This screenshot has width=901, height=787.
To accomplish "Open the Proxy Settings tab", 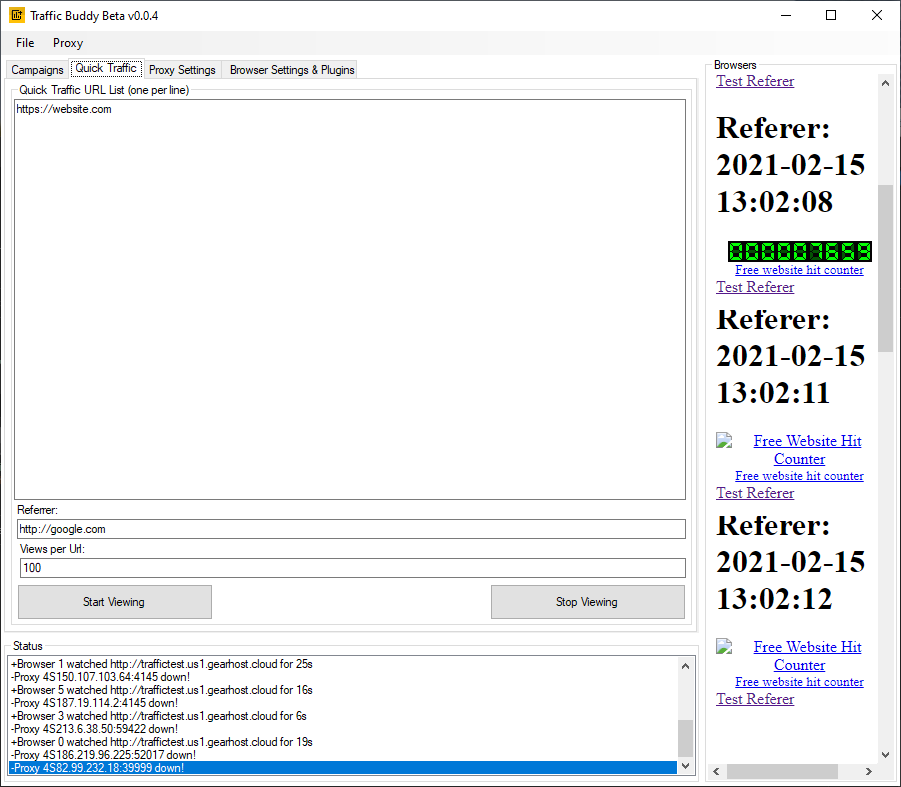I will (182, 69).
